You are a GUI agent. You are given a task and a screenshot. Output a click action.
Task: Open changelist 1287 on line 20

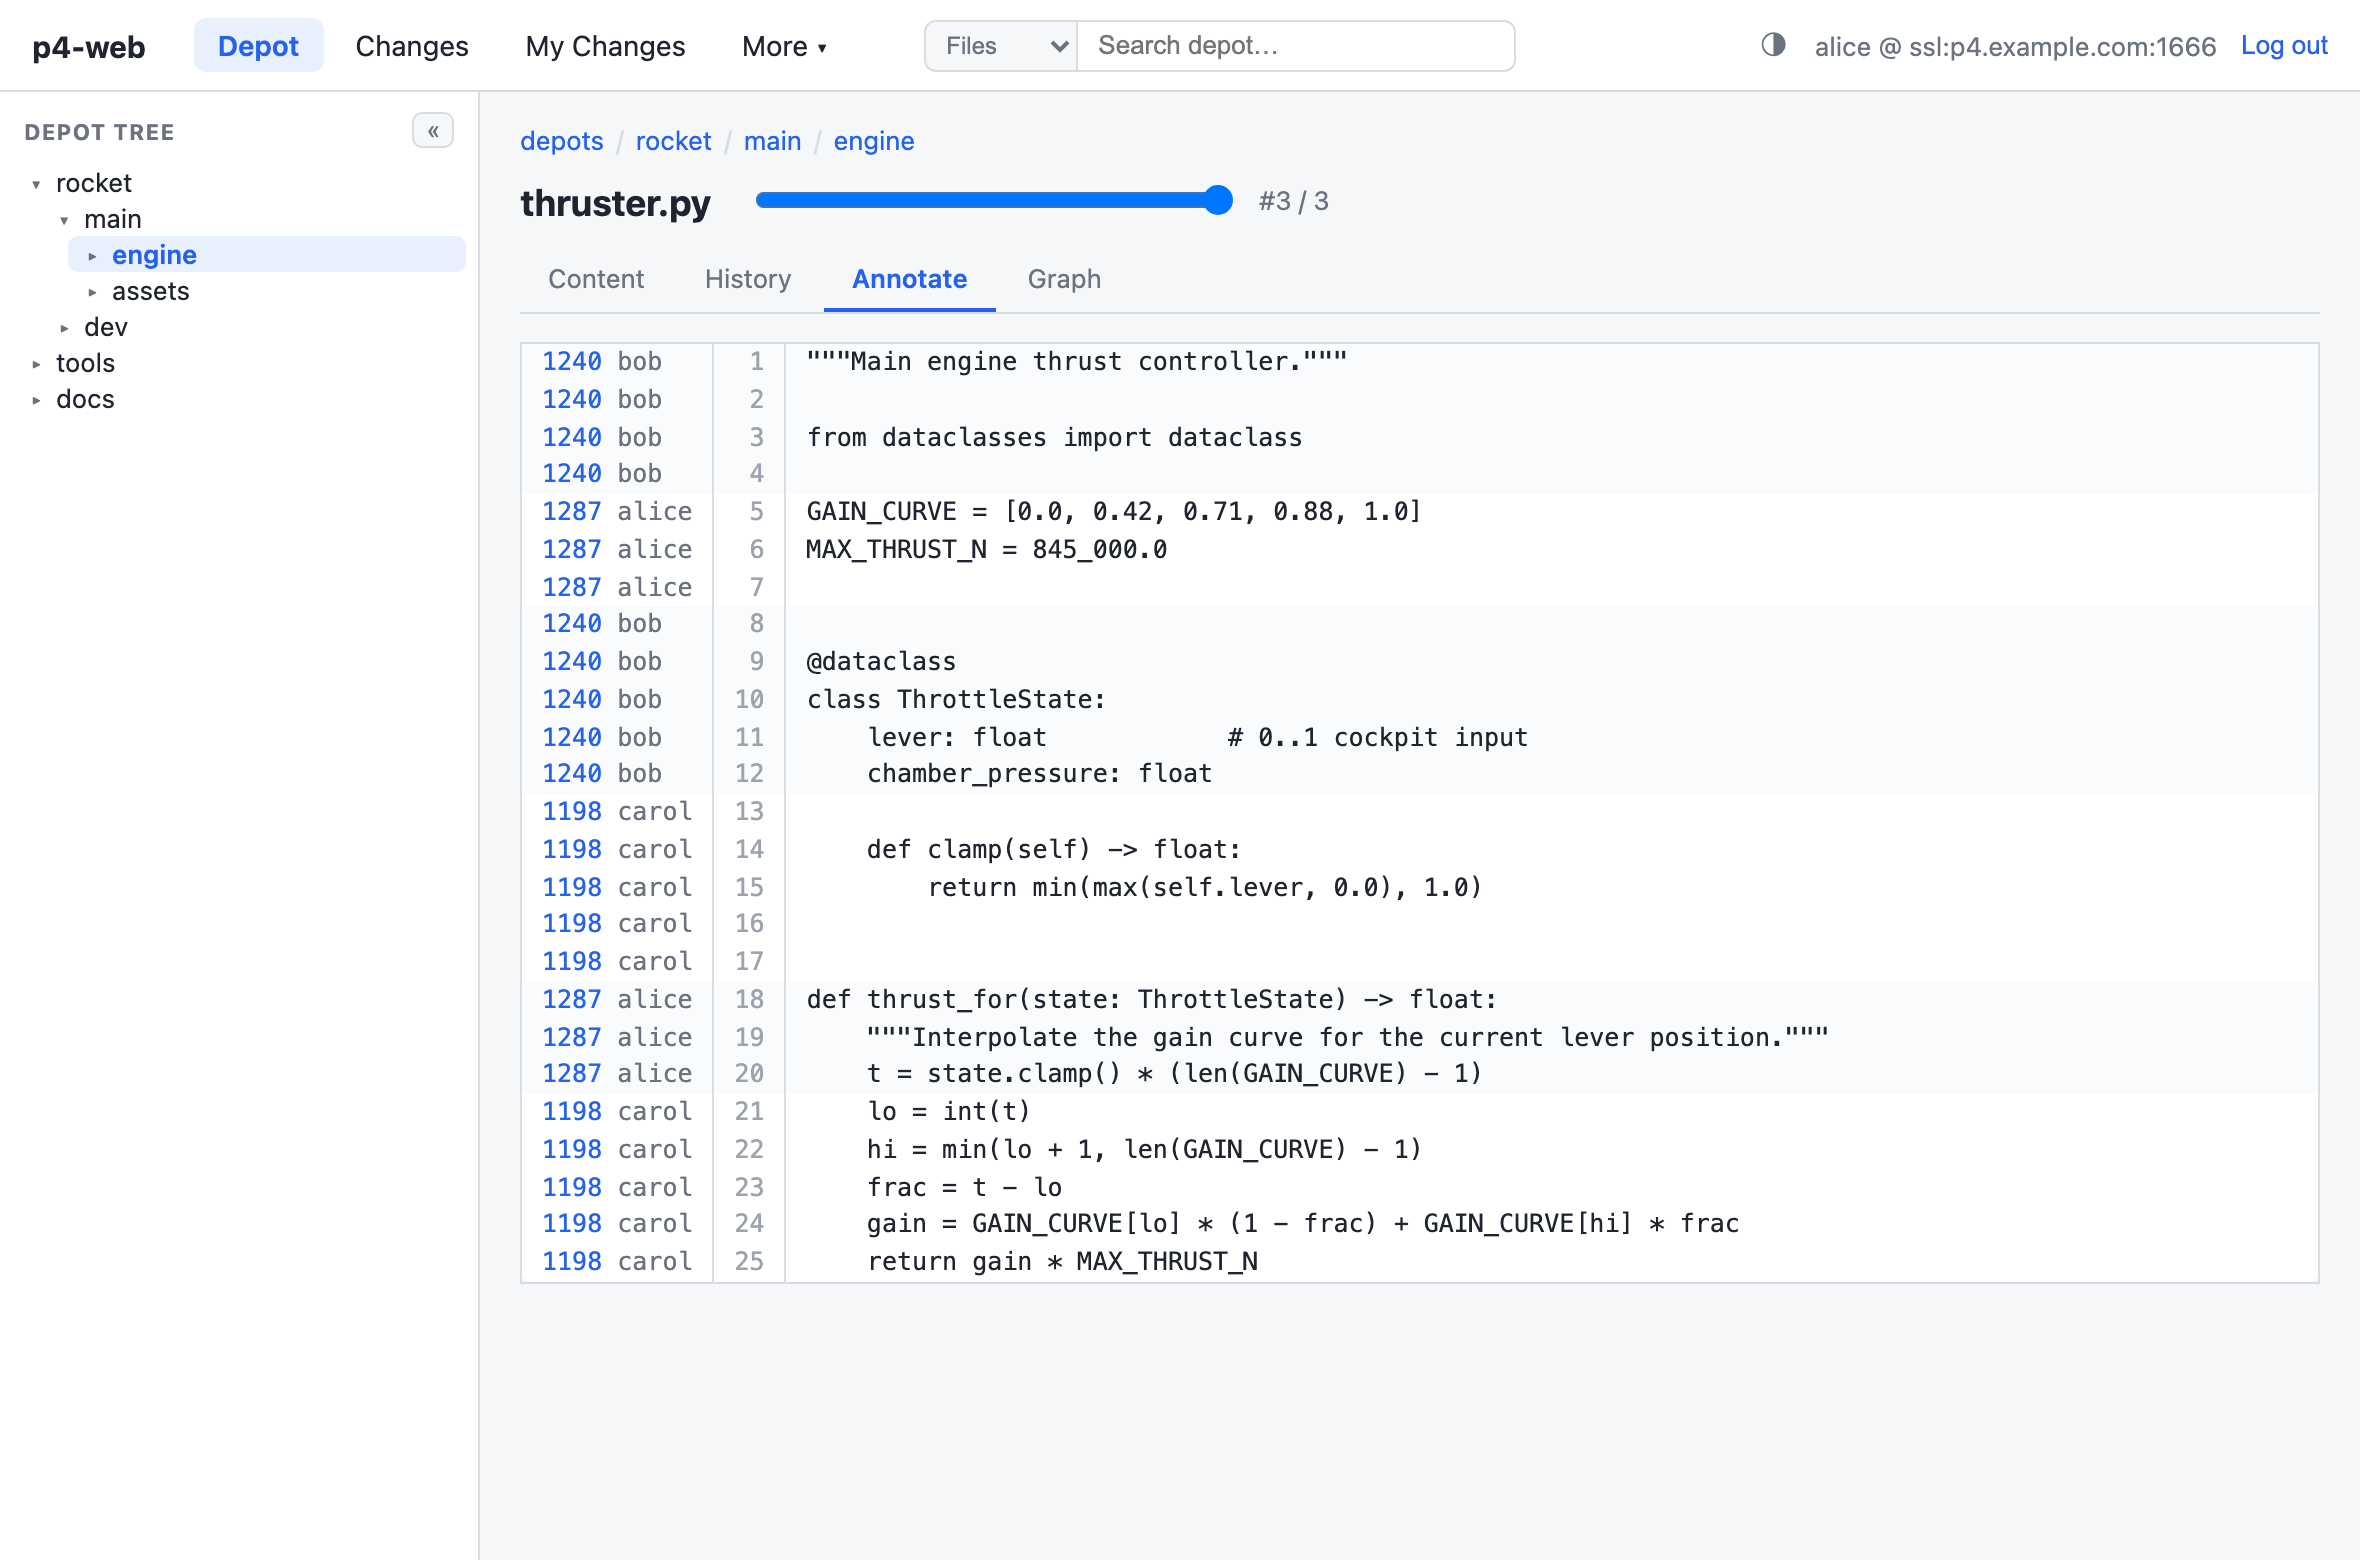tap(572, 1073)
